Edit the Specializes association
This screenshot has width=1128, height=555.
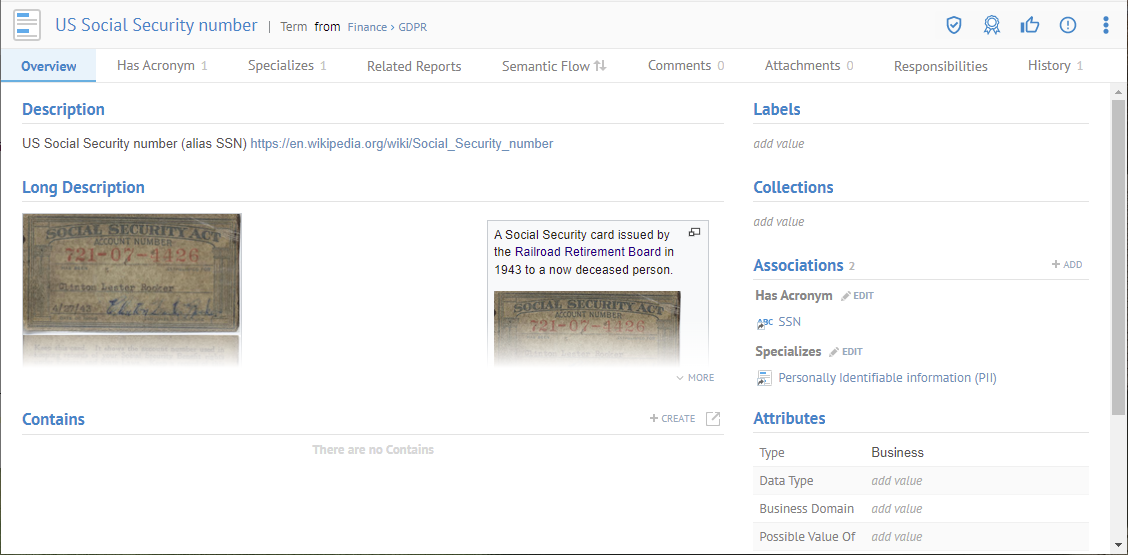(846, 352)
